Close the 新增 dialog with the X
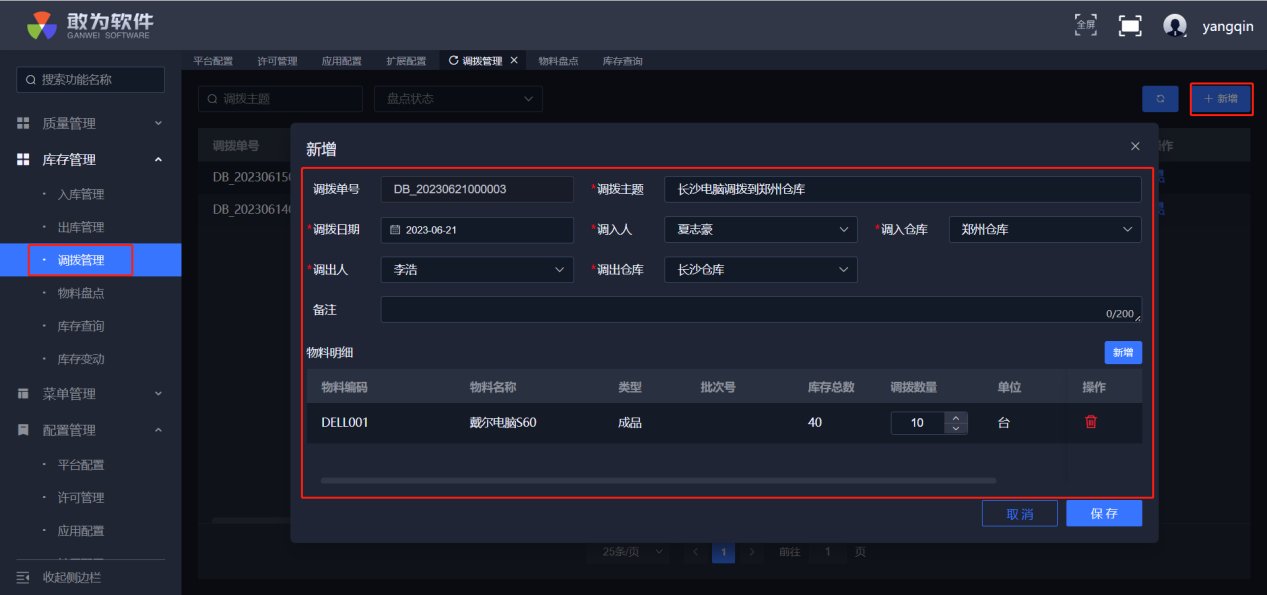Screen dimensions: 1267x595 (1135, 146)
